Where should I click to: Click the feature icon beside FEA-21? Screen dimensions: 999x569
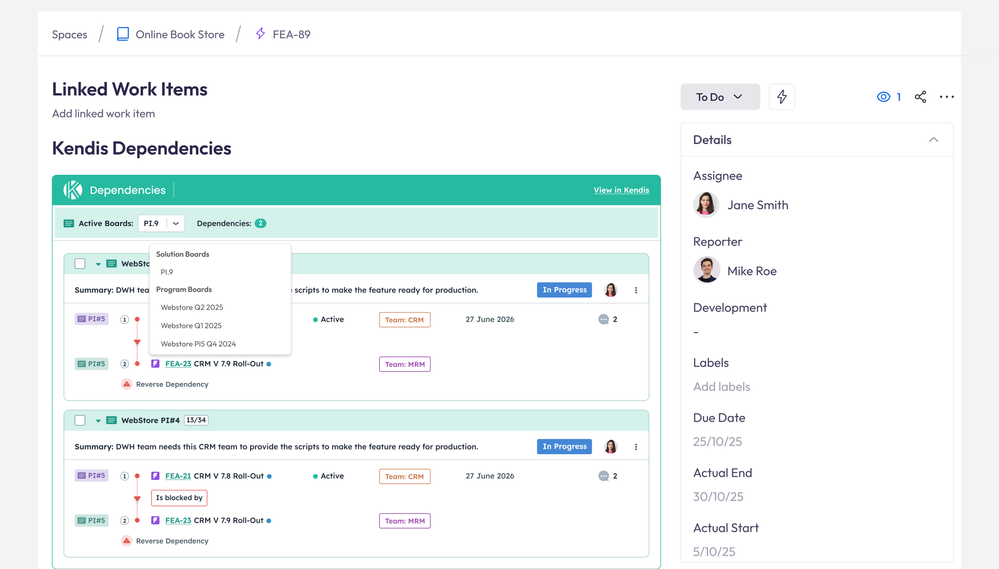(155, 476)
